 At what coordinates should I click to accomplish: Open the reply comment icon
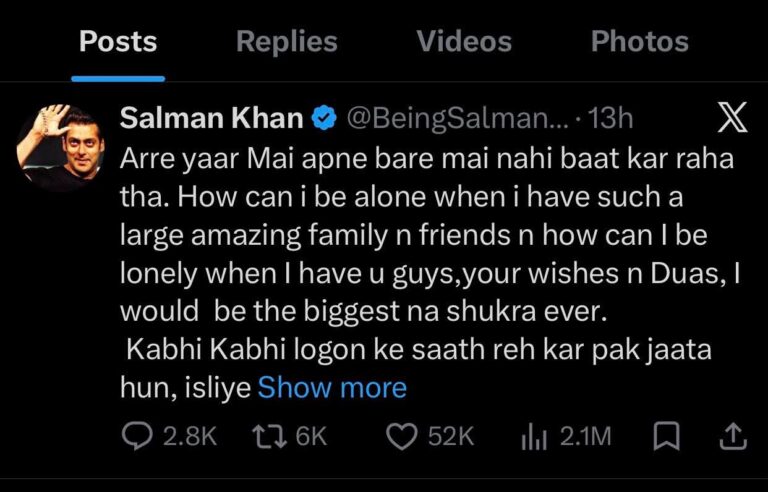pyautogui.click(x=137, y=436)
